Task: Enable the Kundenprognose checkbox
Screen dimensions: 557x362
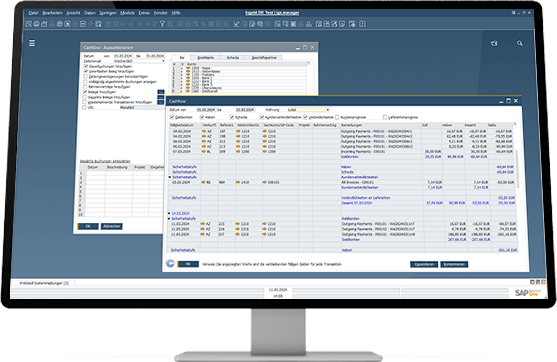Action: point(337,117)
